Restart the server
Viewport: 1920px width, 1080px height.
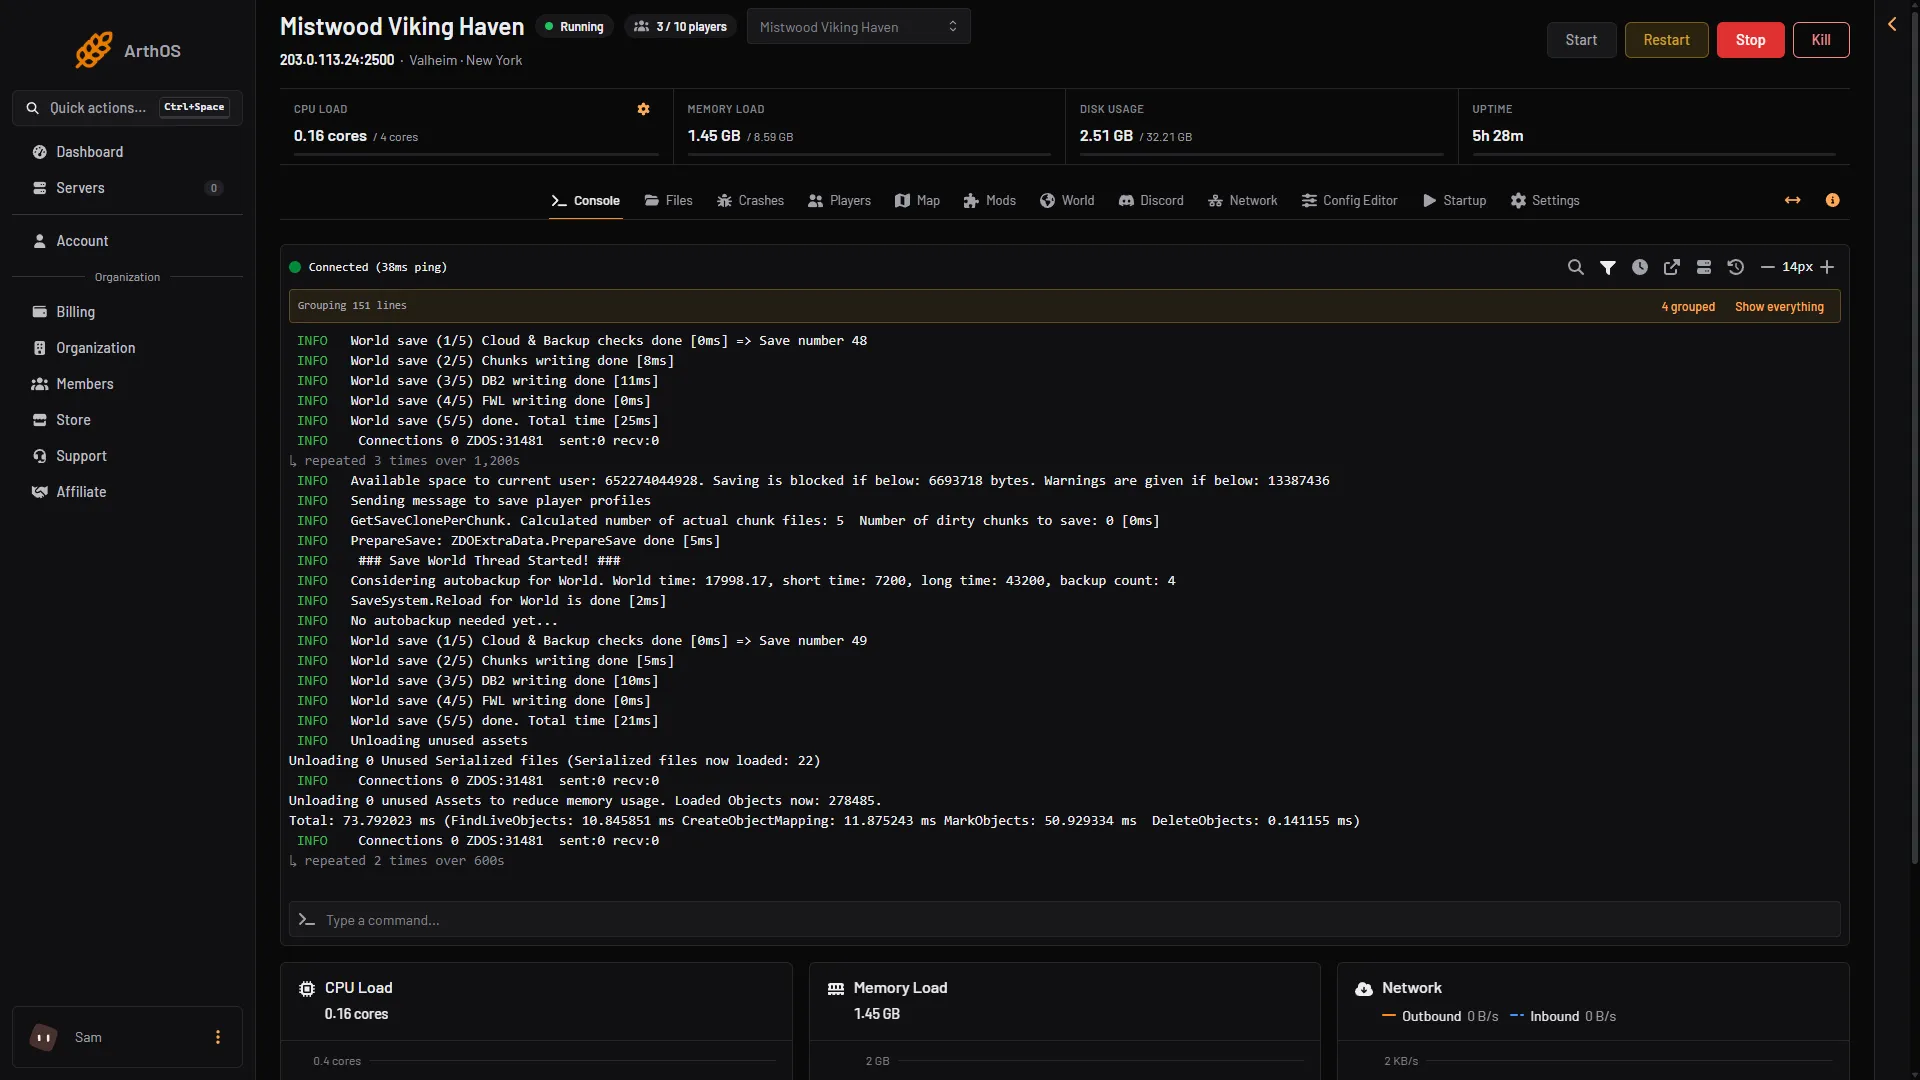(1666, 40)
